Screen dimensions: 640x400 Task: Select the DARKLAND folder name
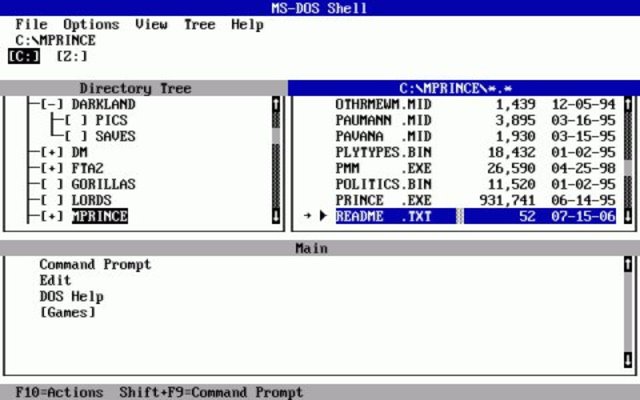(104, 104)
